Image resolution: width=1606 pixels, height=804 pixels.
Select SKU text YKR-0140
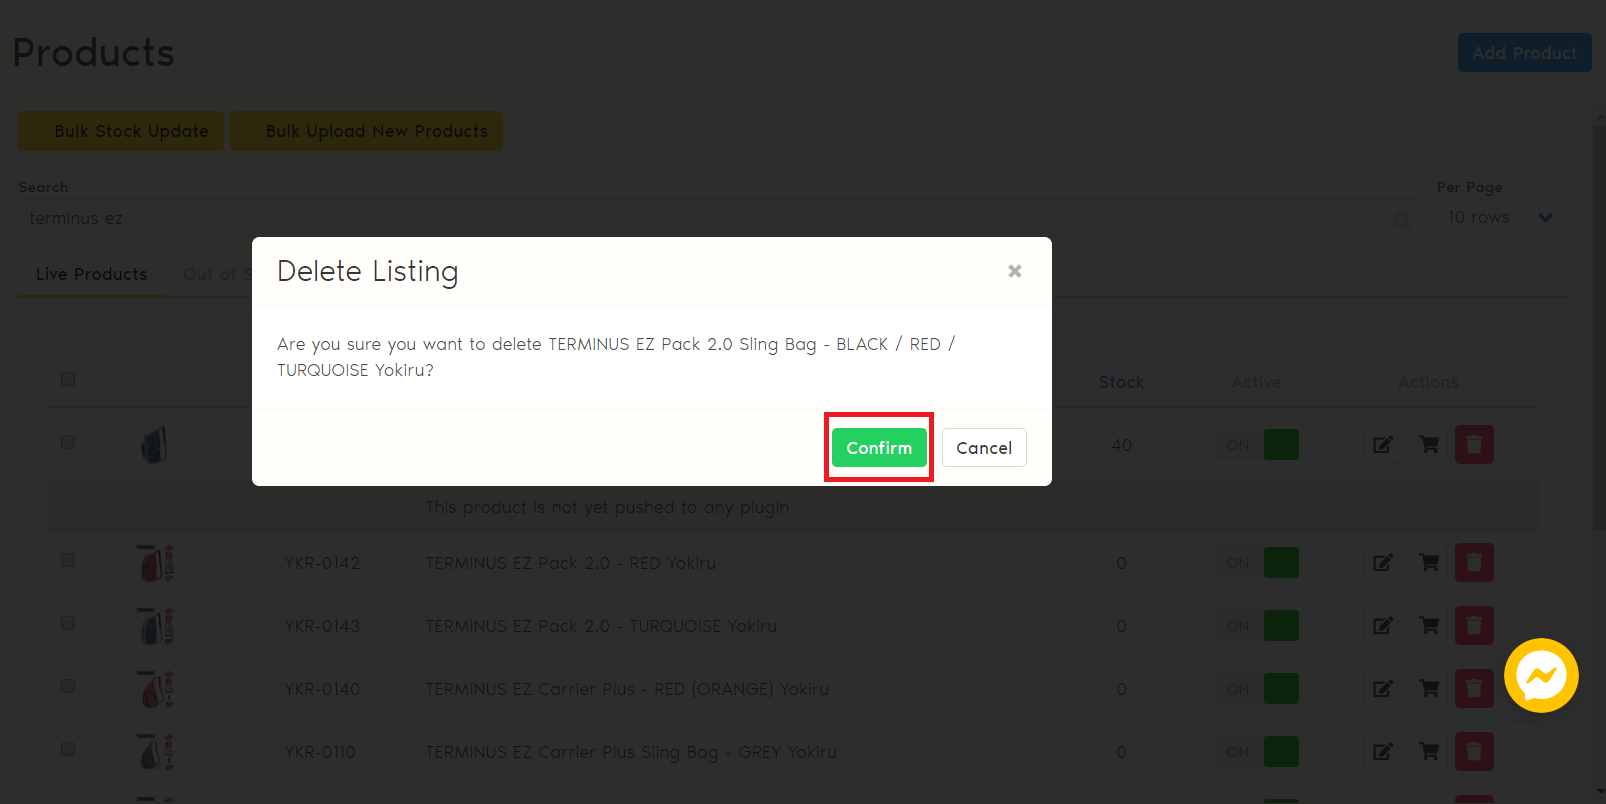click(322, 689)
